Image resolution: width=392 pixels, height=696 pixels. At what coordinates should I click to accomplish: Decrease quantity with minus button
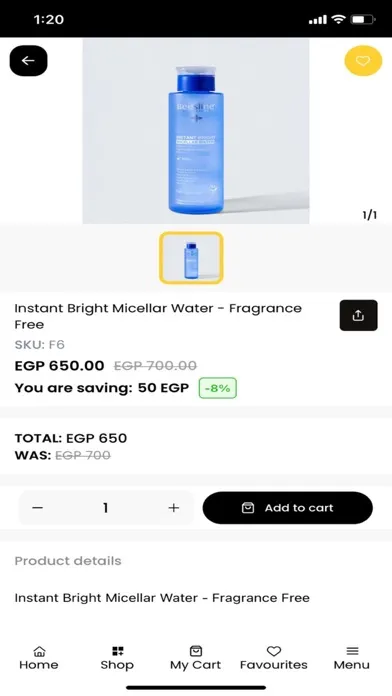38,508
